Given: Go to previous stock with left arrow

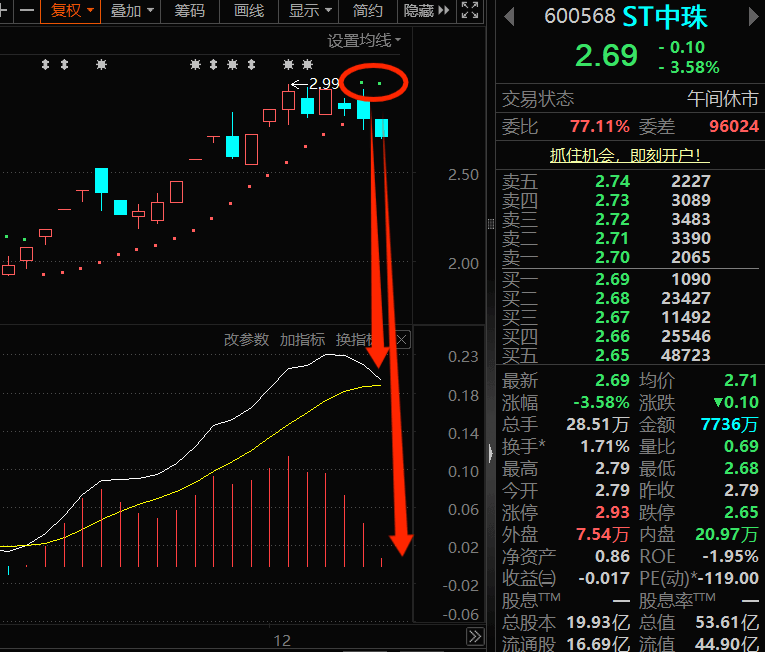Looking at the screenshot, I should [509, 17].
